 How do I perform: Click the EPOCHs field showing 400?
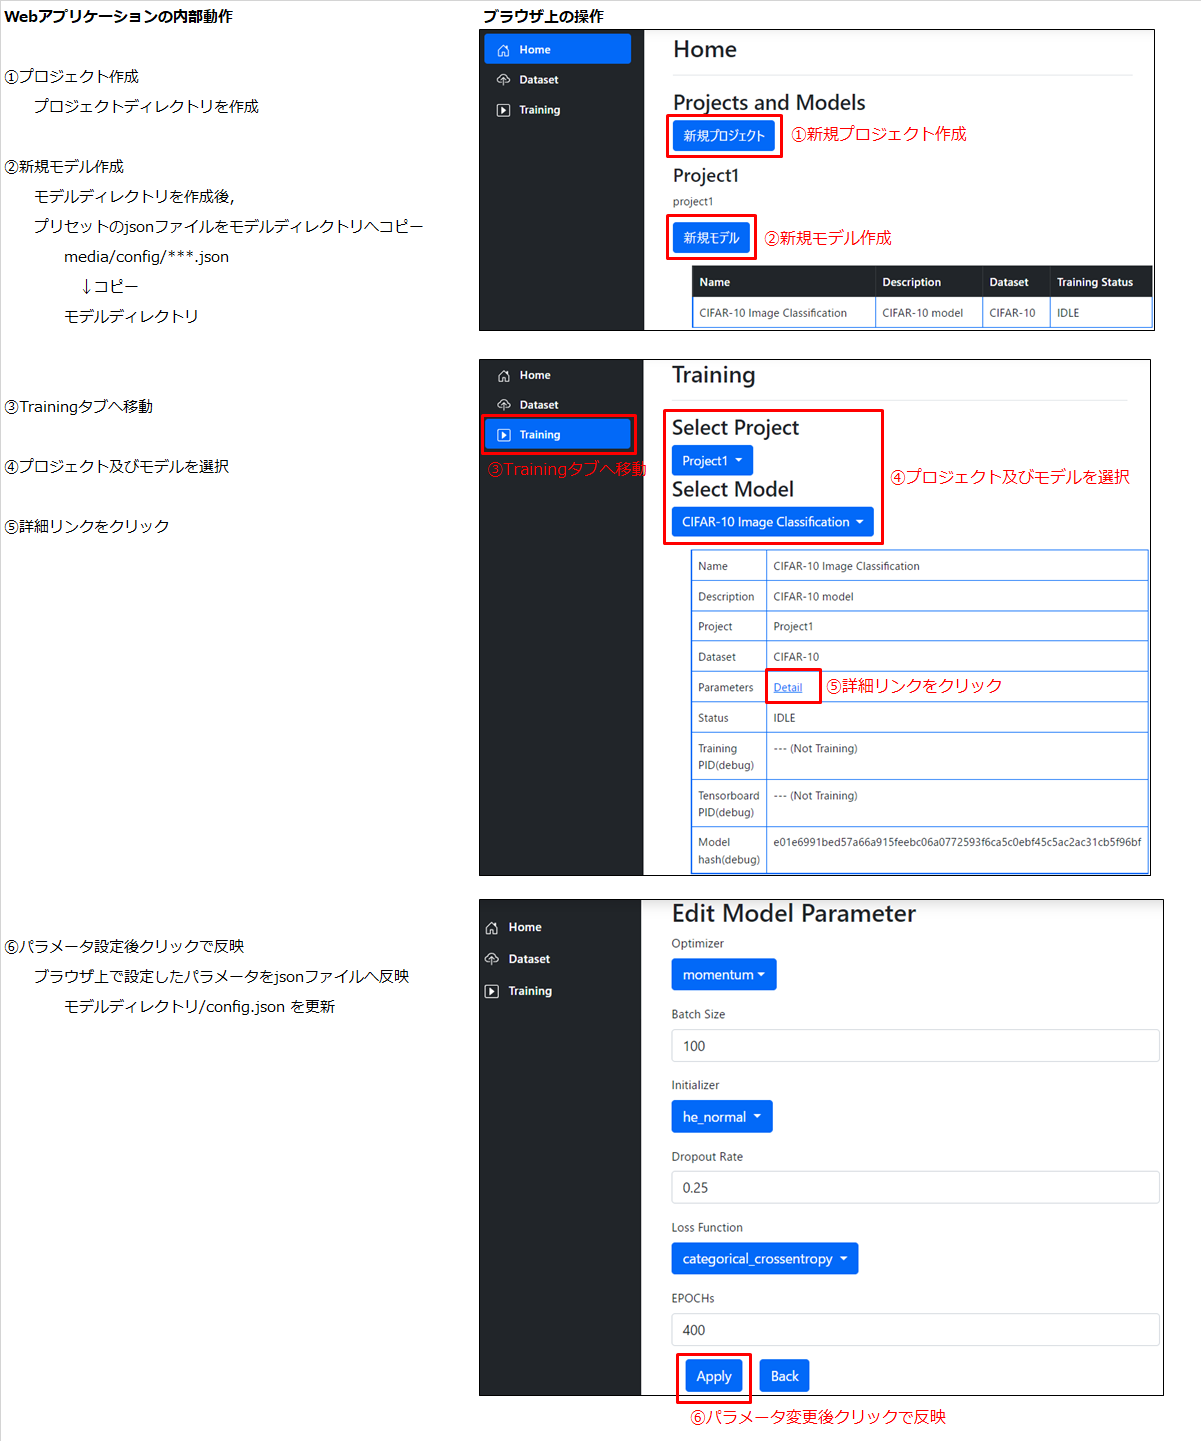pos(915,1330)
